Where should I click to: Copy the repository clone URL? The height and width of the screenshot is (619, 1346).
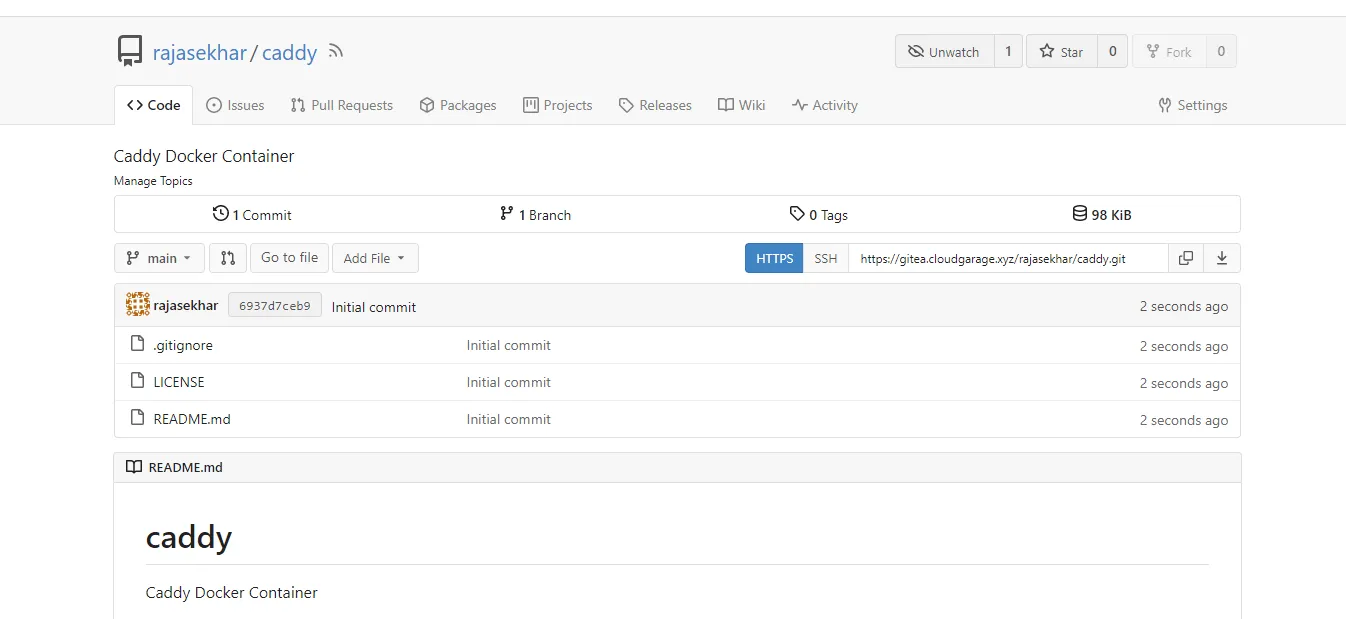coord(1185,258)
